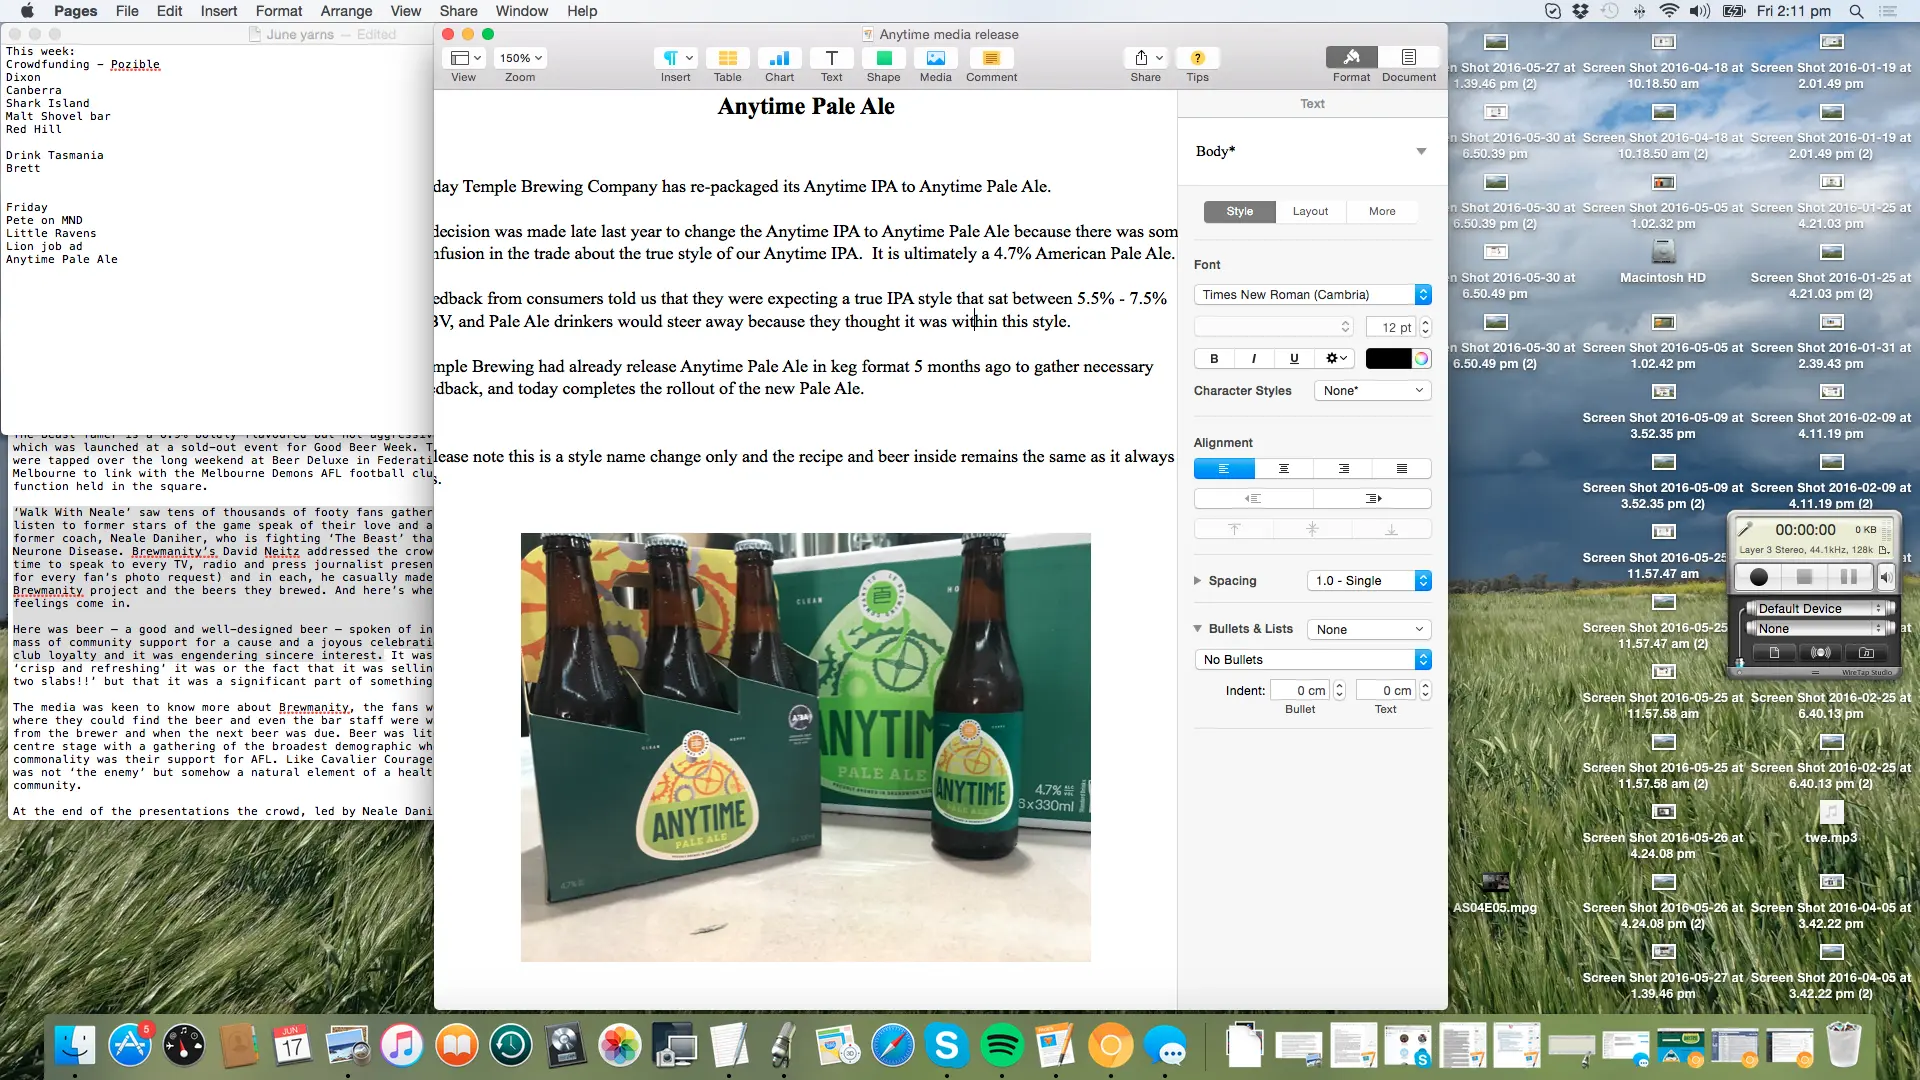
Task: Toggle italic formatting
Action: [x=1253, y=358]
